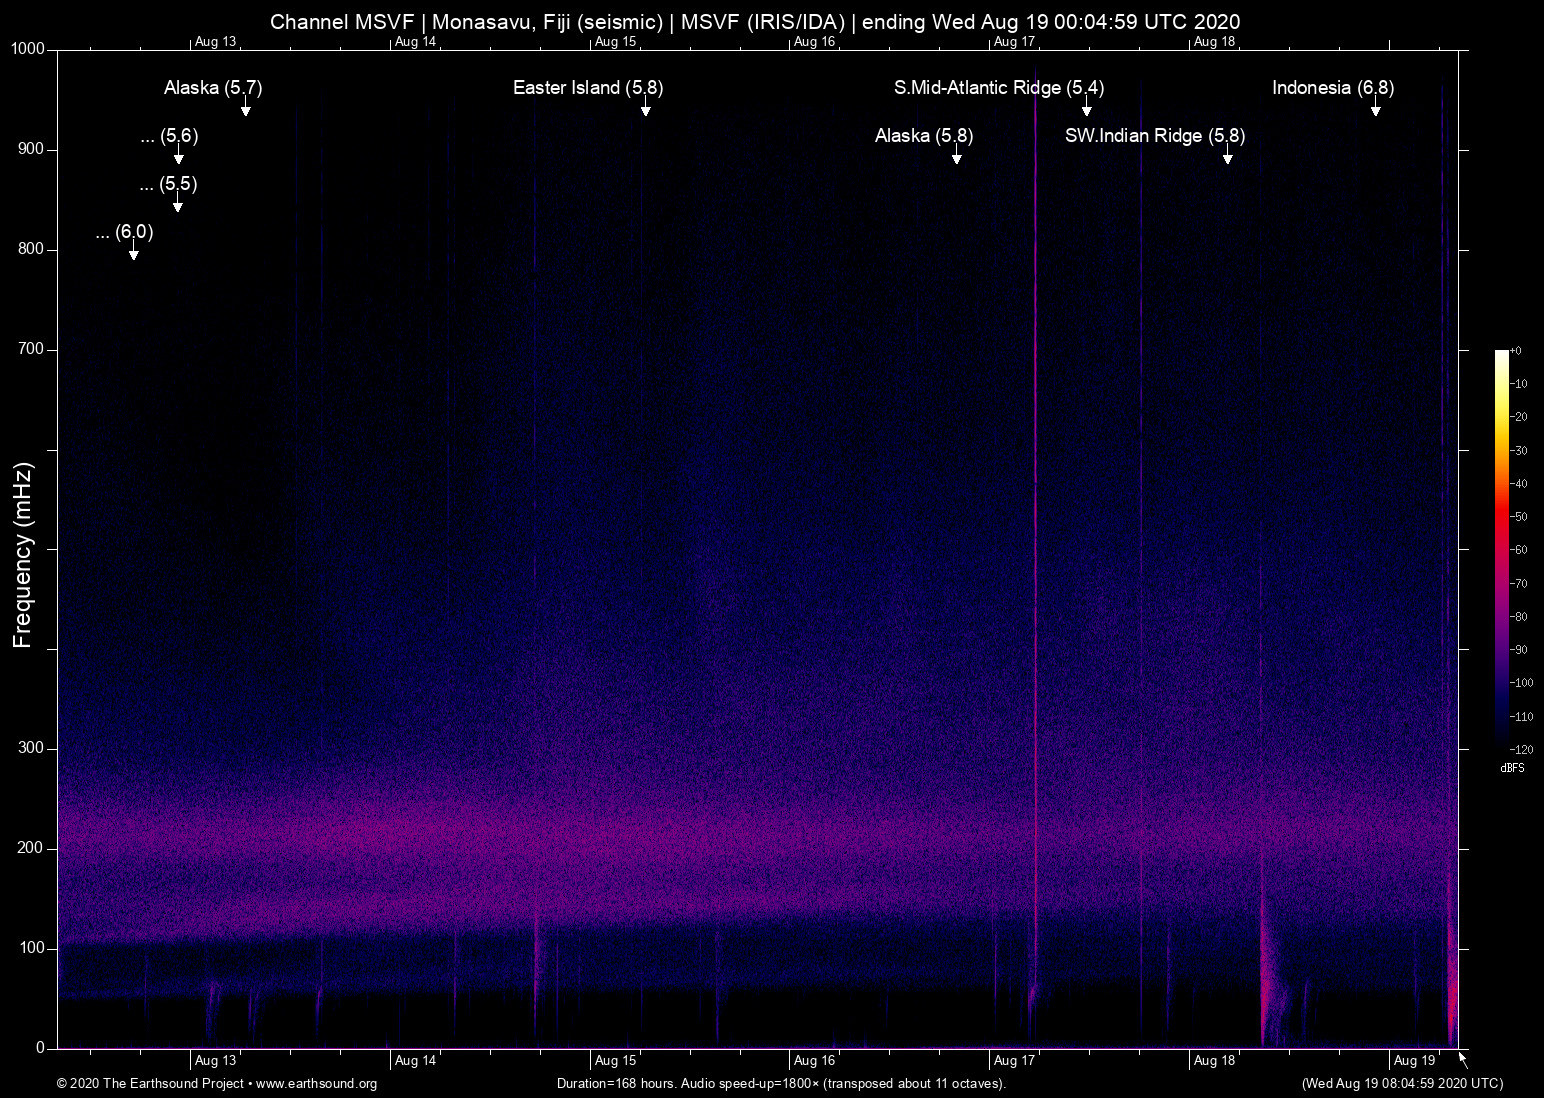Viewport: 1544px width, 1098px height.
Task: Click the Aug 19 label on the bottom axis
Action: click(x=1414, y=1061)
